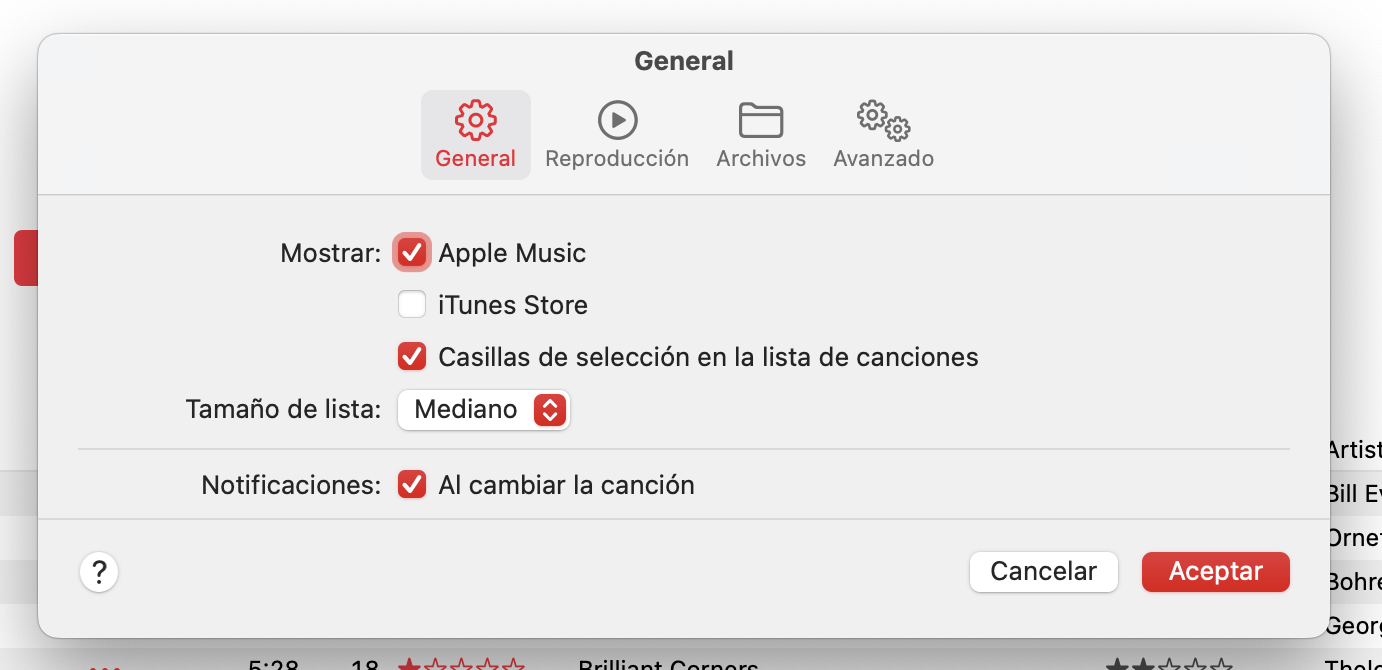Switch to the Reproducción tab label
Image resolution: width=1382 pixels, height=670 pixels.
click(617, 159)
